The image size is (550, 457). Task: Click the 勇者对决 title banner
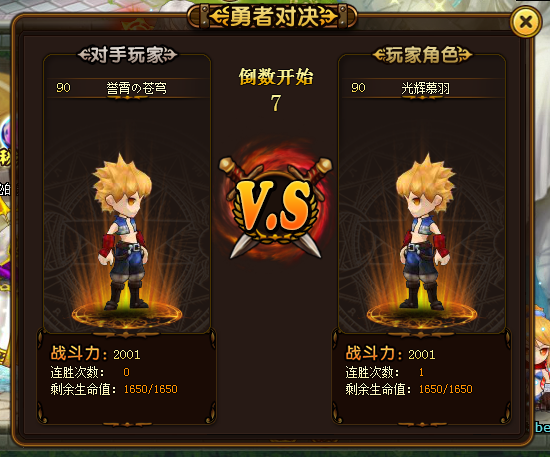[x=273, y=16]
